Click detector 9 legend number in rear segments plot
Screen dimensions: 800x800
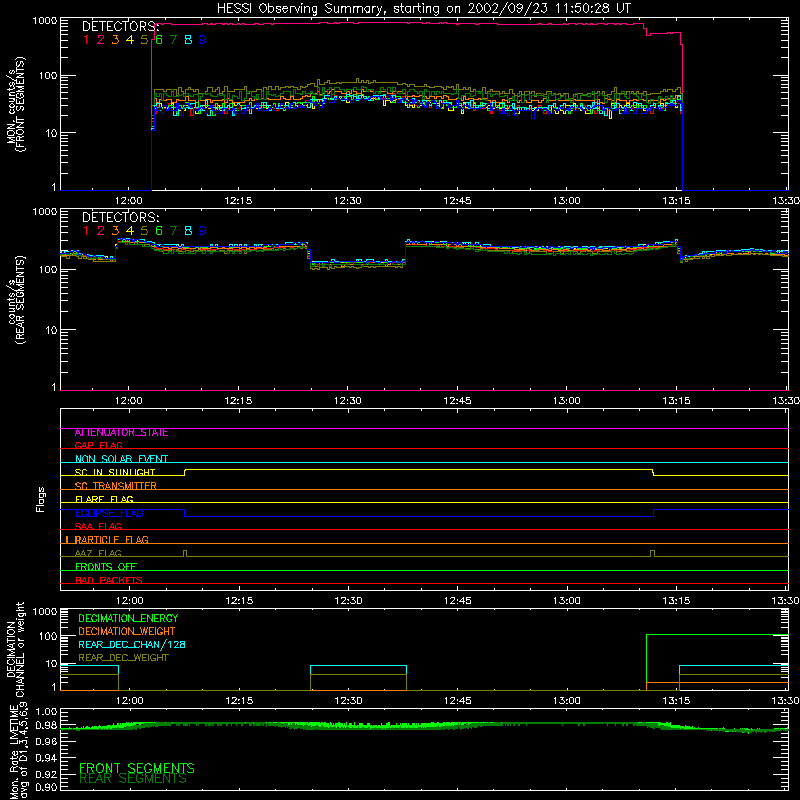pyautogui.click(x=203, y=231)
